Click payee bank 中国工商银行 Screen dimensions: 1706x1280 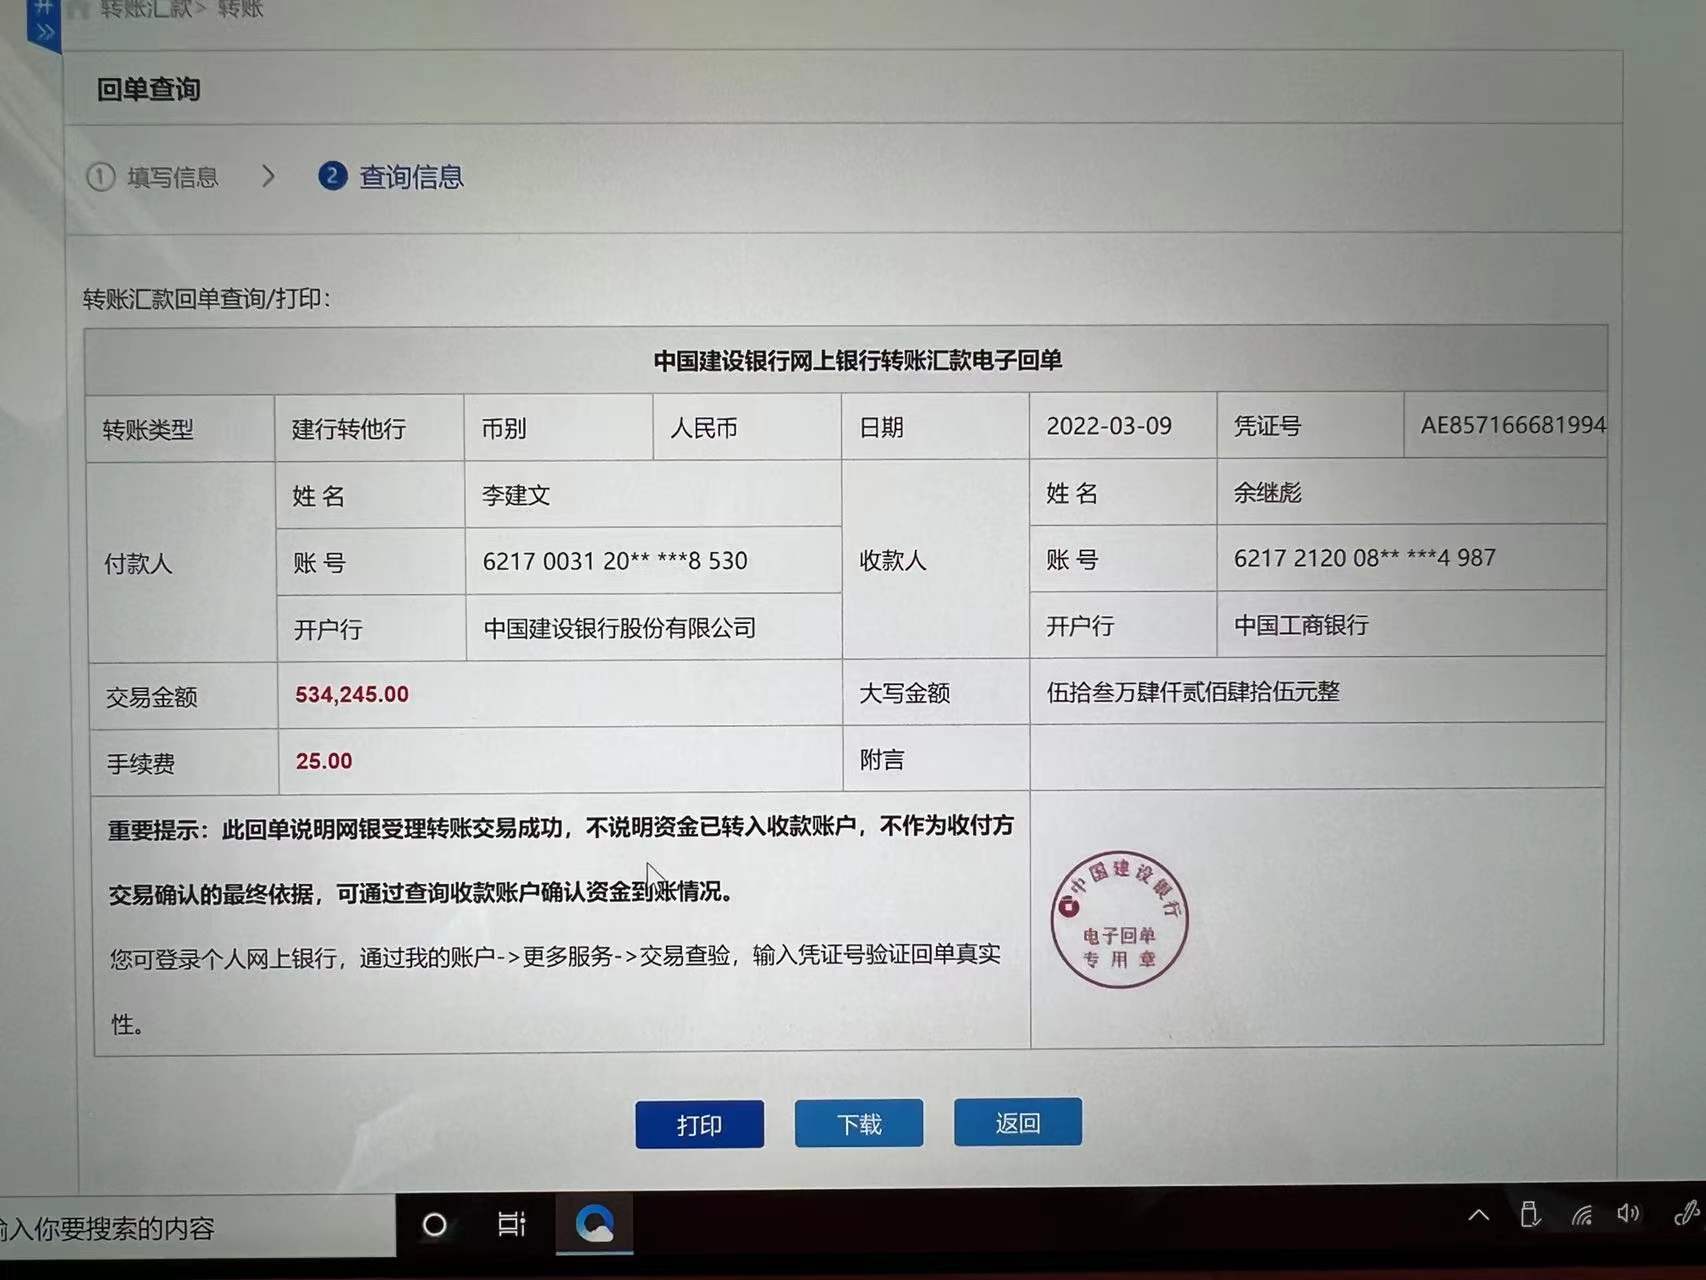(1301, 625)
